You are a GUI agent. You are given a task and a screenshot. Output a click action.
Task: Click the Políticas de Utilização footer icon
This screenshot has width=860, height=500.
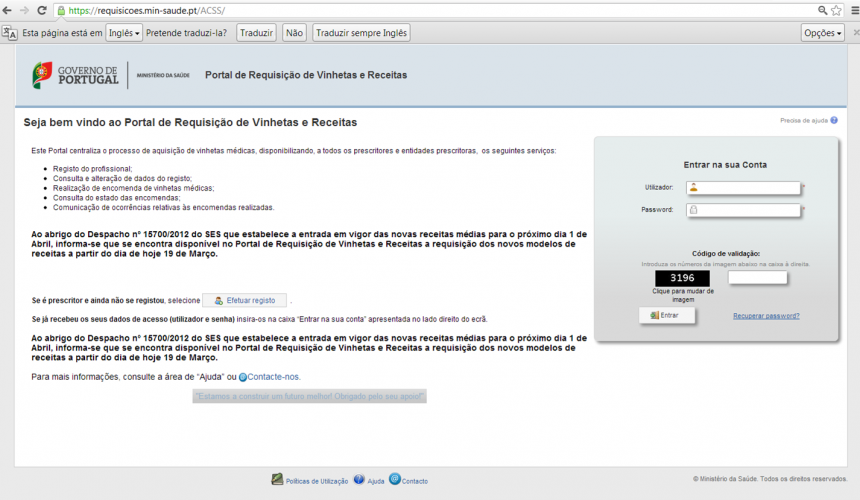tap(277, 480)
